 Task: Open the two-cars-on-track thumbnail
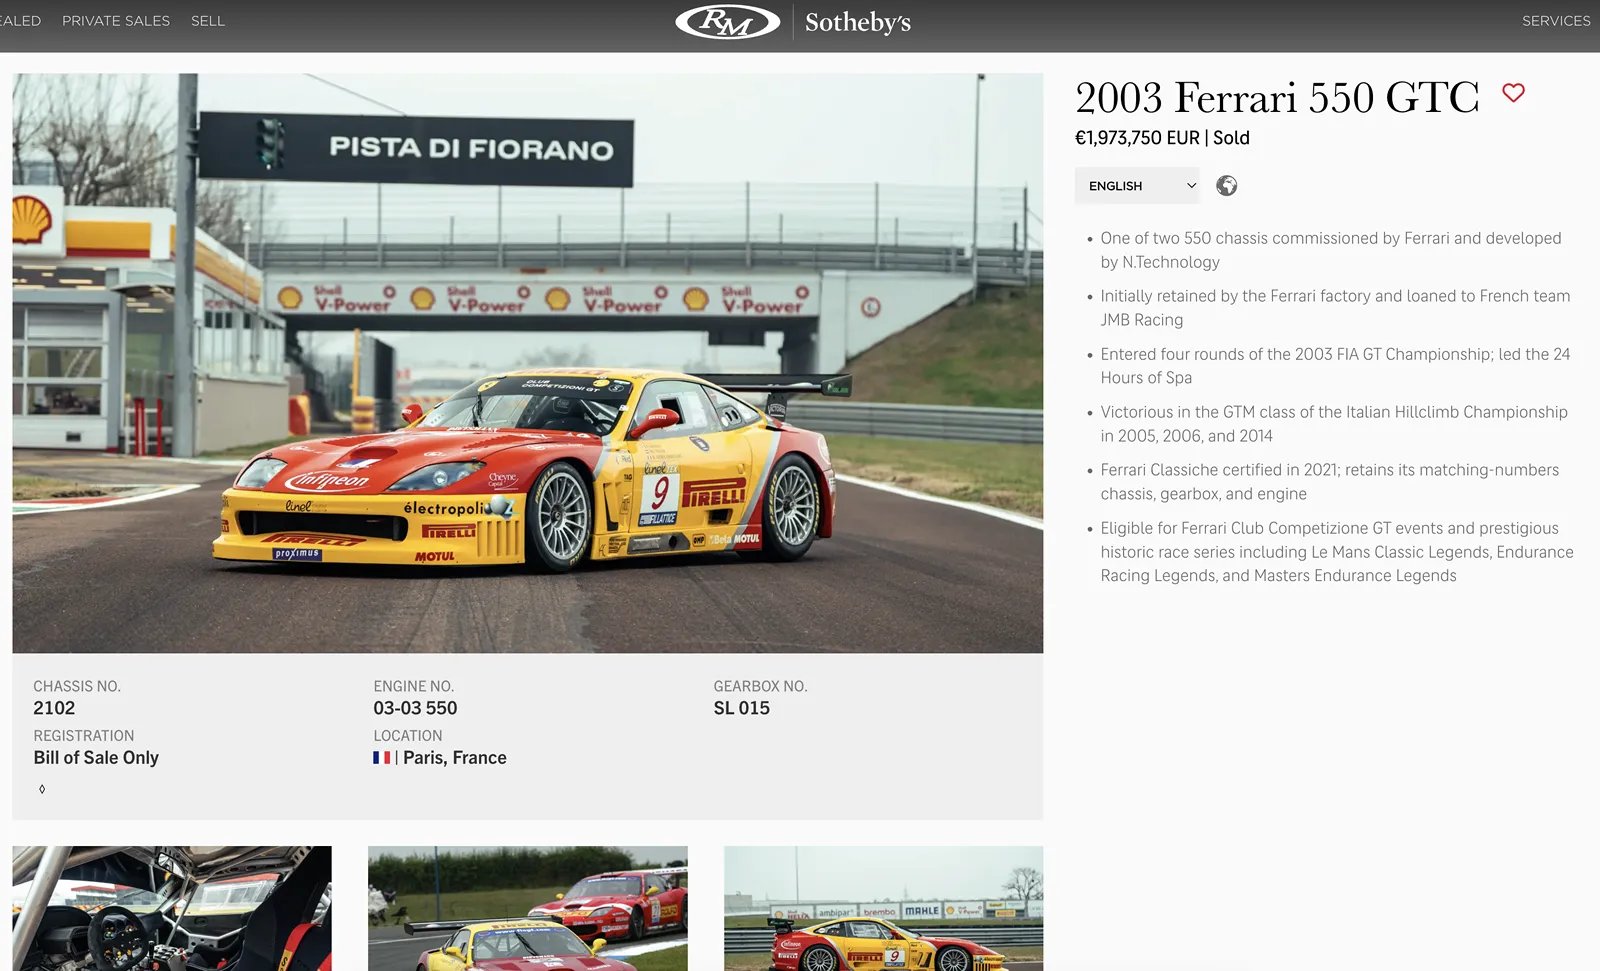[x=527, y=908]
